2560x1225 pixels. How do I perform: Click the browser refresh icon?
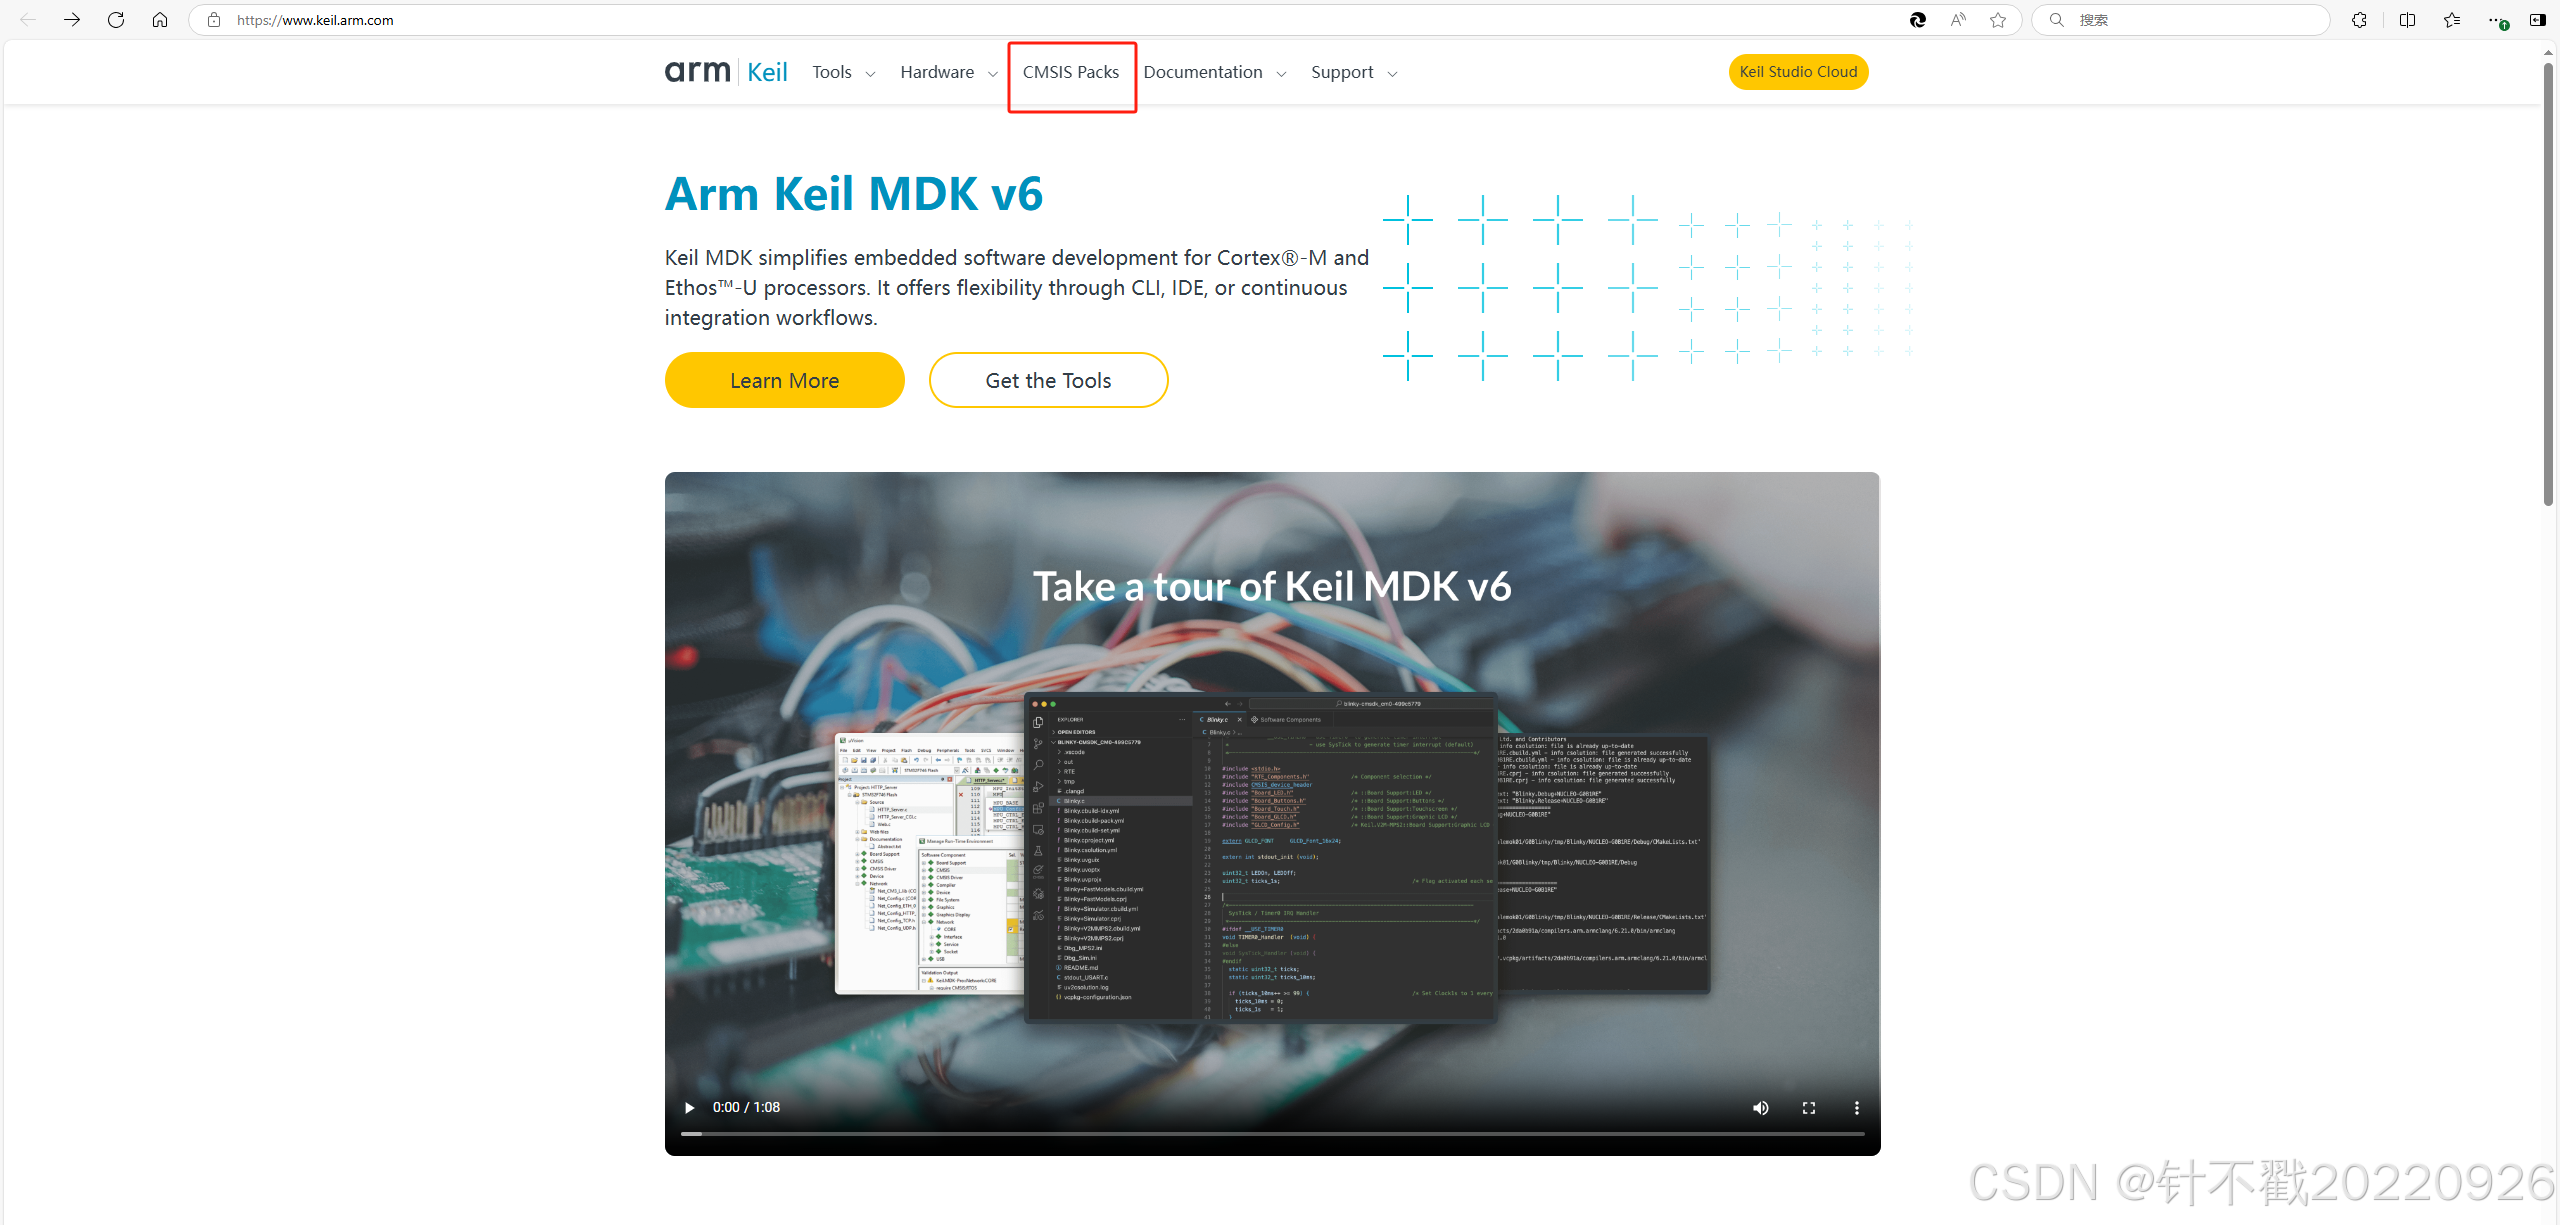click(116, 20)
